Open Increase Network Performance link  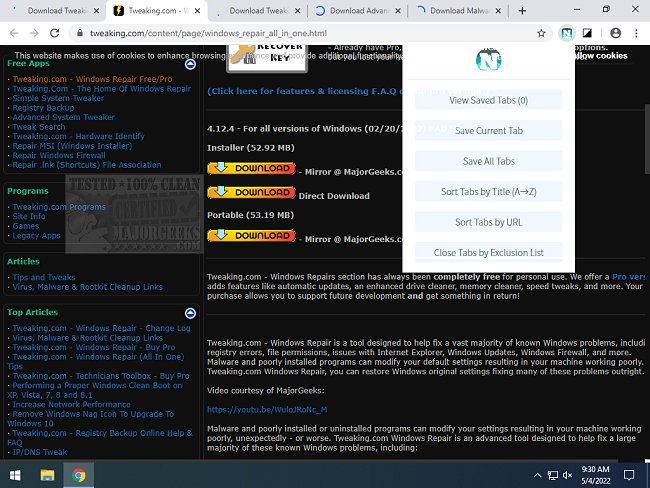[x=71, y=405]
